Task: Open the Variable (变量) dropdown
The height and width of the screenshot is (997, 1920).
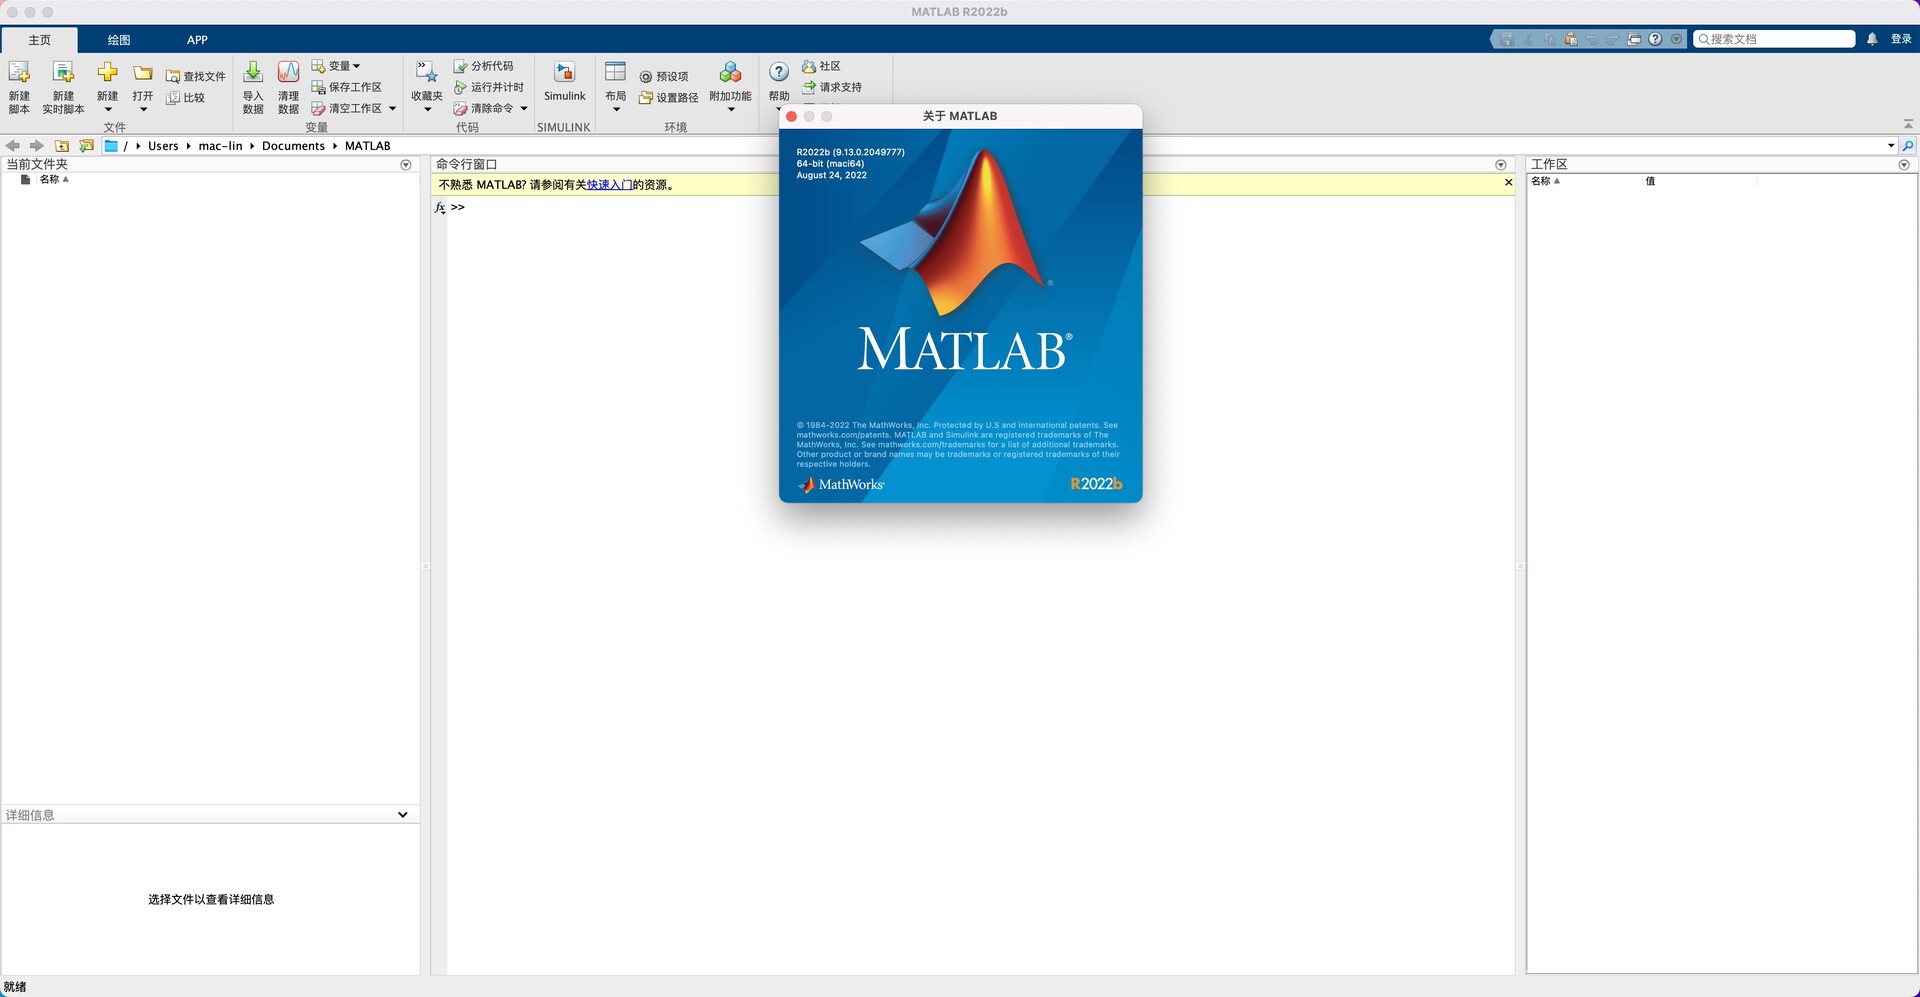Action: click(336, 66)
